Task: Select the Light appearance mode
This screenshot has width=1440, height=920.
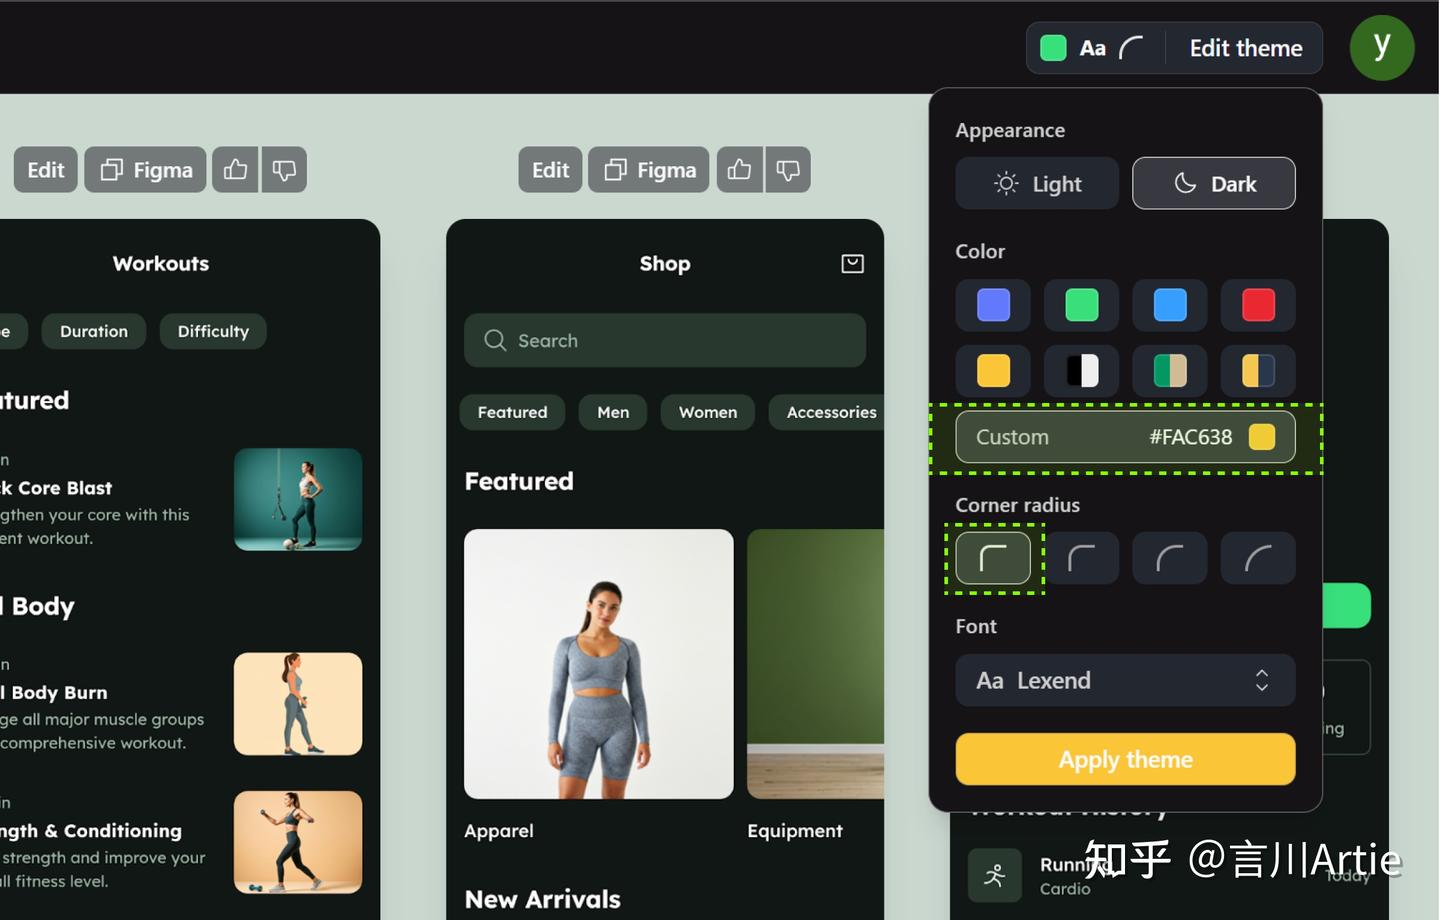Action: tap(1037, 183)
